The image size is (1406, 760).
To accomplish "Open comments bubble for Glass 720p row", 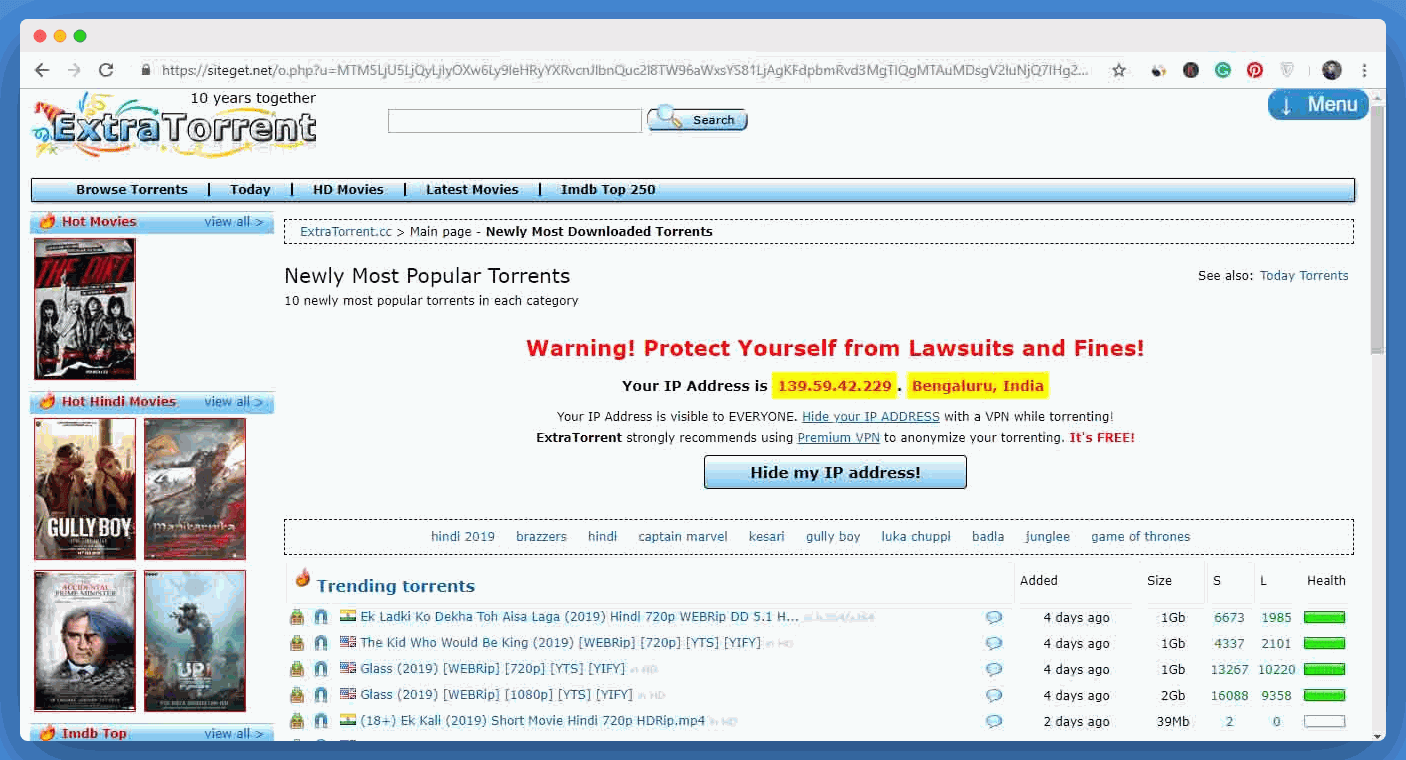I will (x=994, y=670).
